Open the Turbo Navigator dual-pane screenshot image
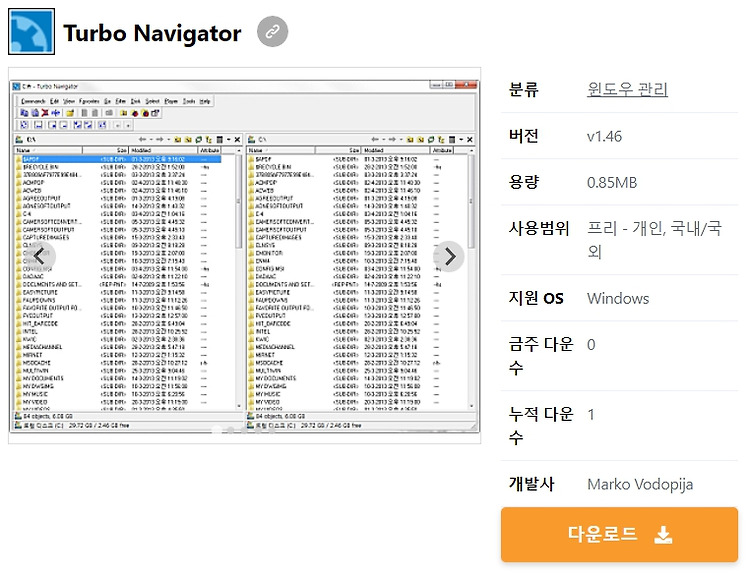Viewport: 750px width, 575px height. tap(244, 255)
